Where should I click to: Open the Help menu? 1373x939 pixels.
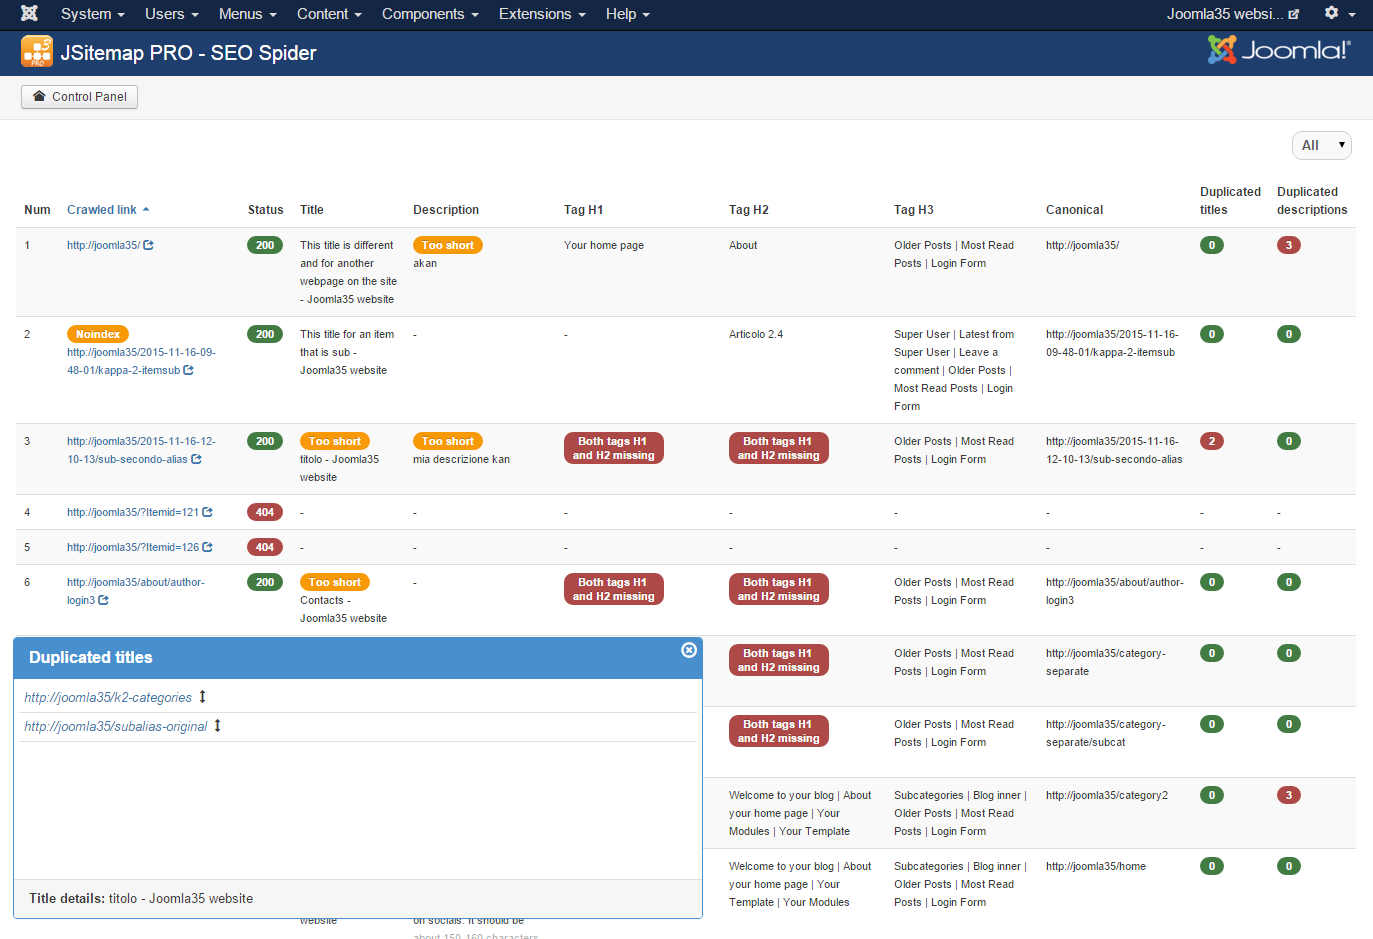tap(628, 14)
